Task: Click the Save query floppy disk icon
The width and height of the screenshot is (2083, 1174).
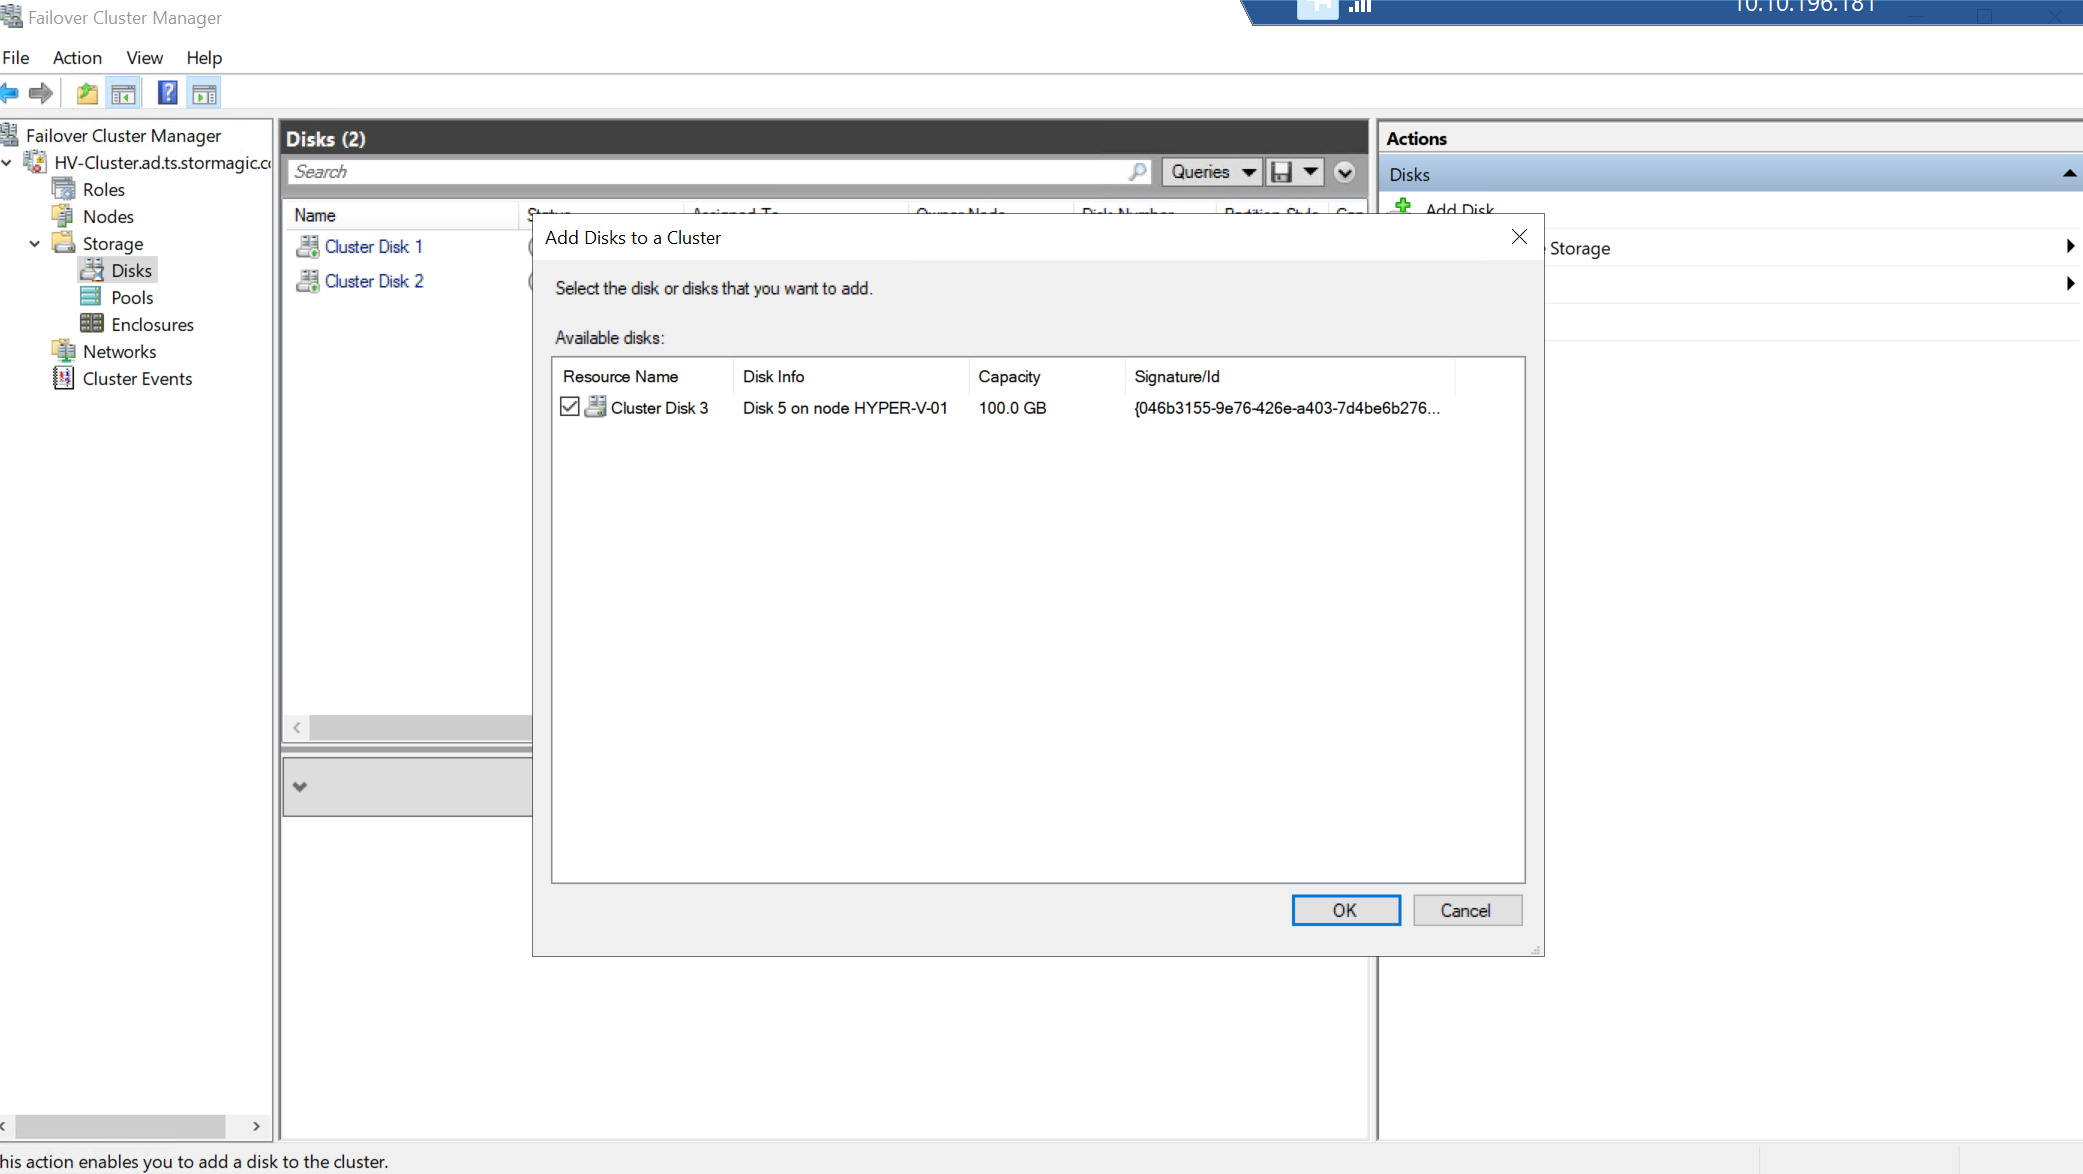Action: coord(1281,172)
